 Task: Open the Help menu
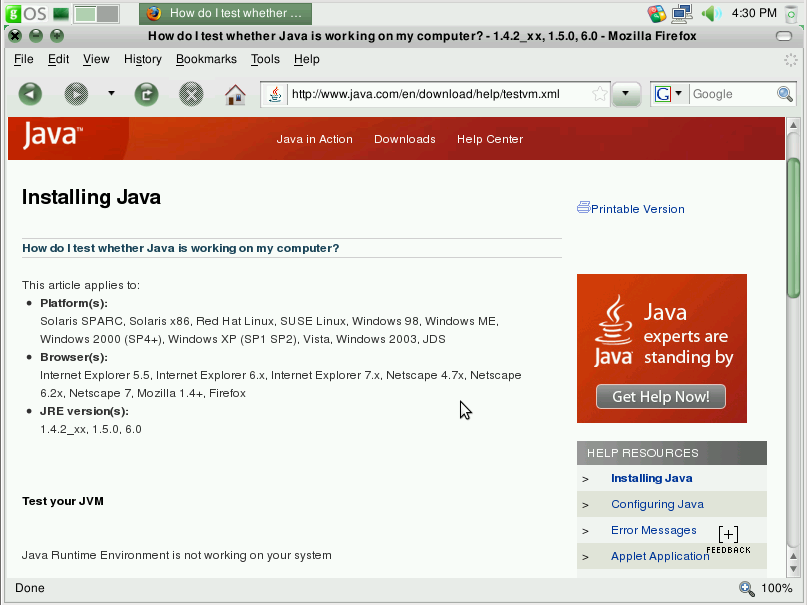[307, 59]
